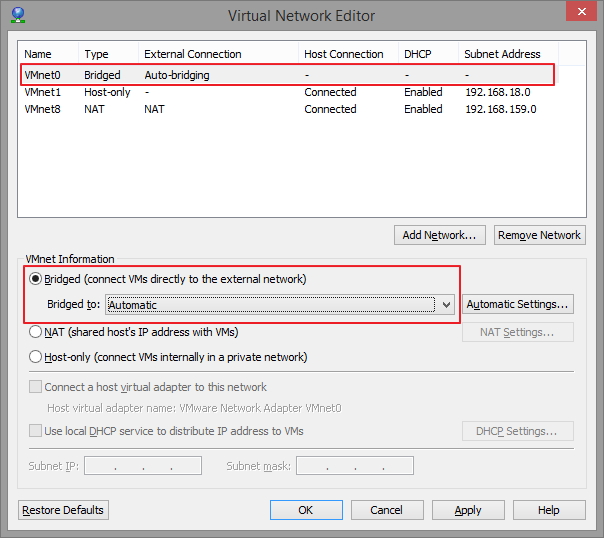Click the Add Network button
604x538 pixels.
pos(440,235)
